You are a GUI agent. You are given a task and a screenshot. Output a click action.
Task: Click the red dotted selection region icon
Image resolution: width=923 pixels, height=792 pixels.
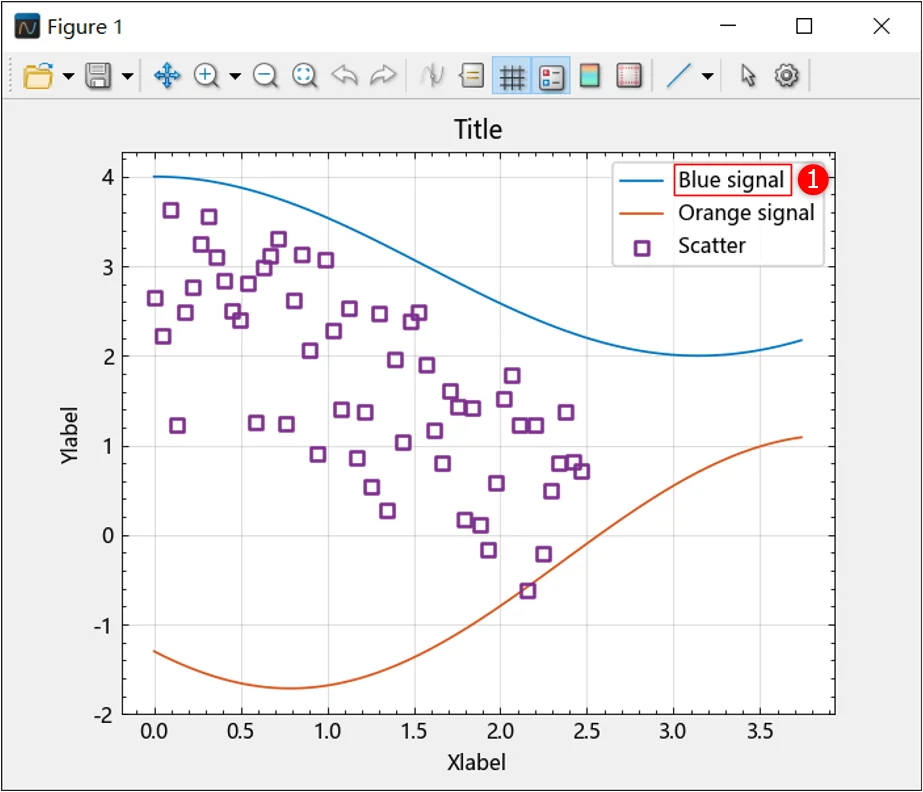(x=629, y=76)
